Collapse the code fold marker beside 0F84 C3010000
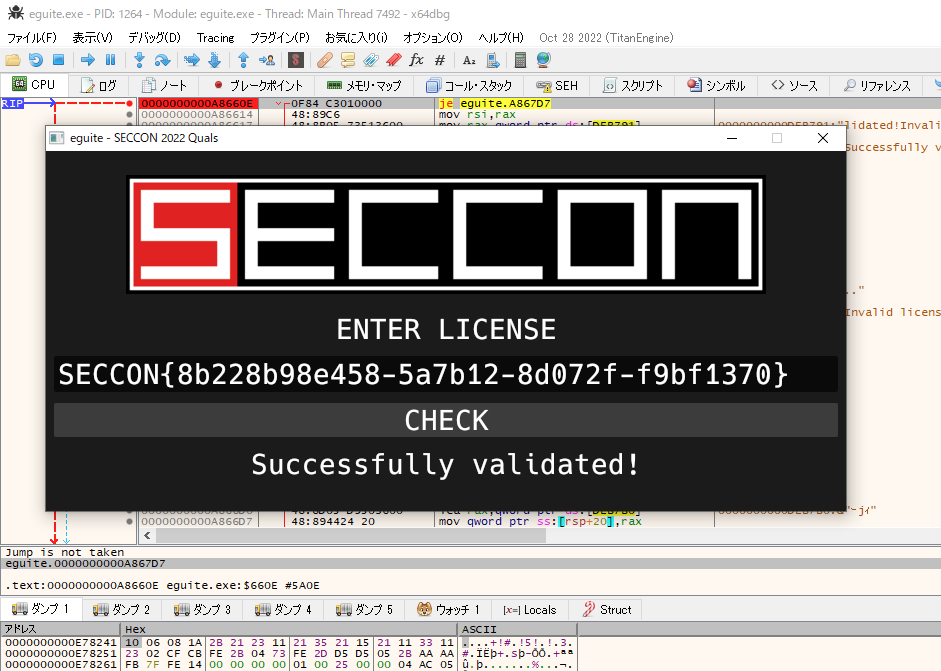The image size is (941, 671). click(x=278, y=103)
